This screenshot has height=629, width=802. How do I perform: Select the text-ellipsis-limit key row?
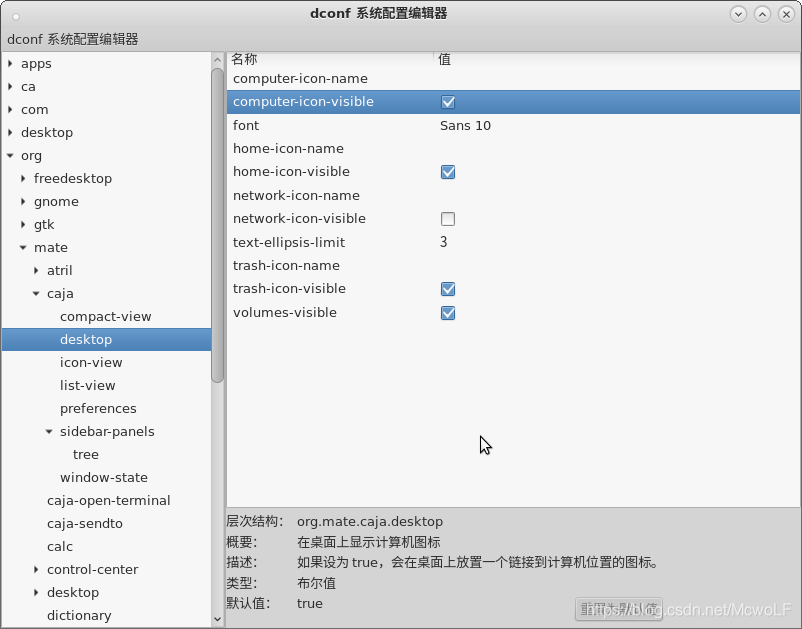tap(514, 242)
